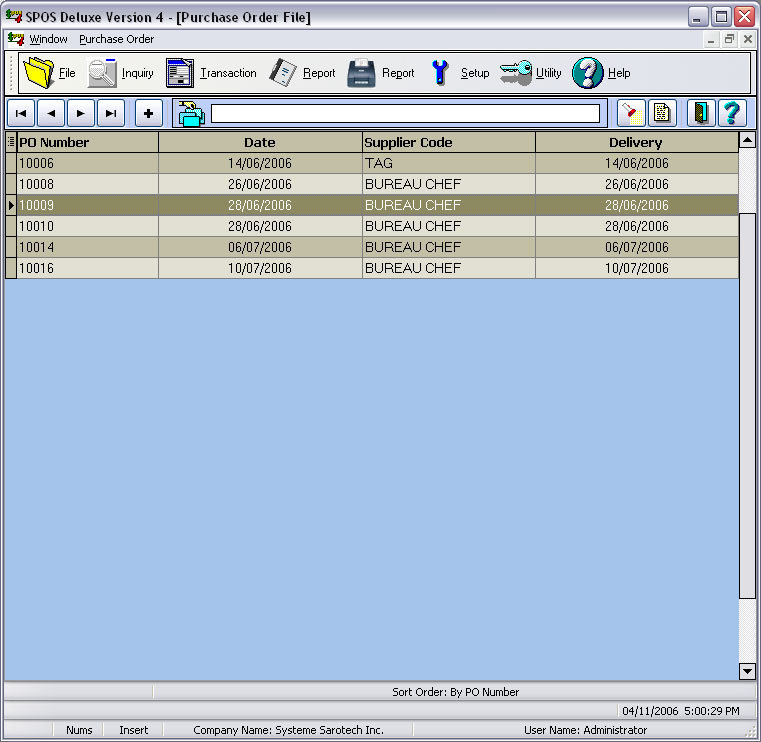Viewport: 761px width, 742px height.
Task: Click the search printer-hand icon
Action: (191, 114)
